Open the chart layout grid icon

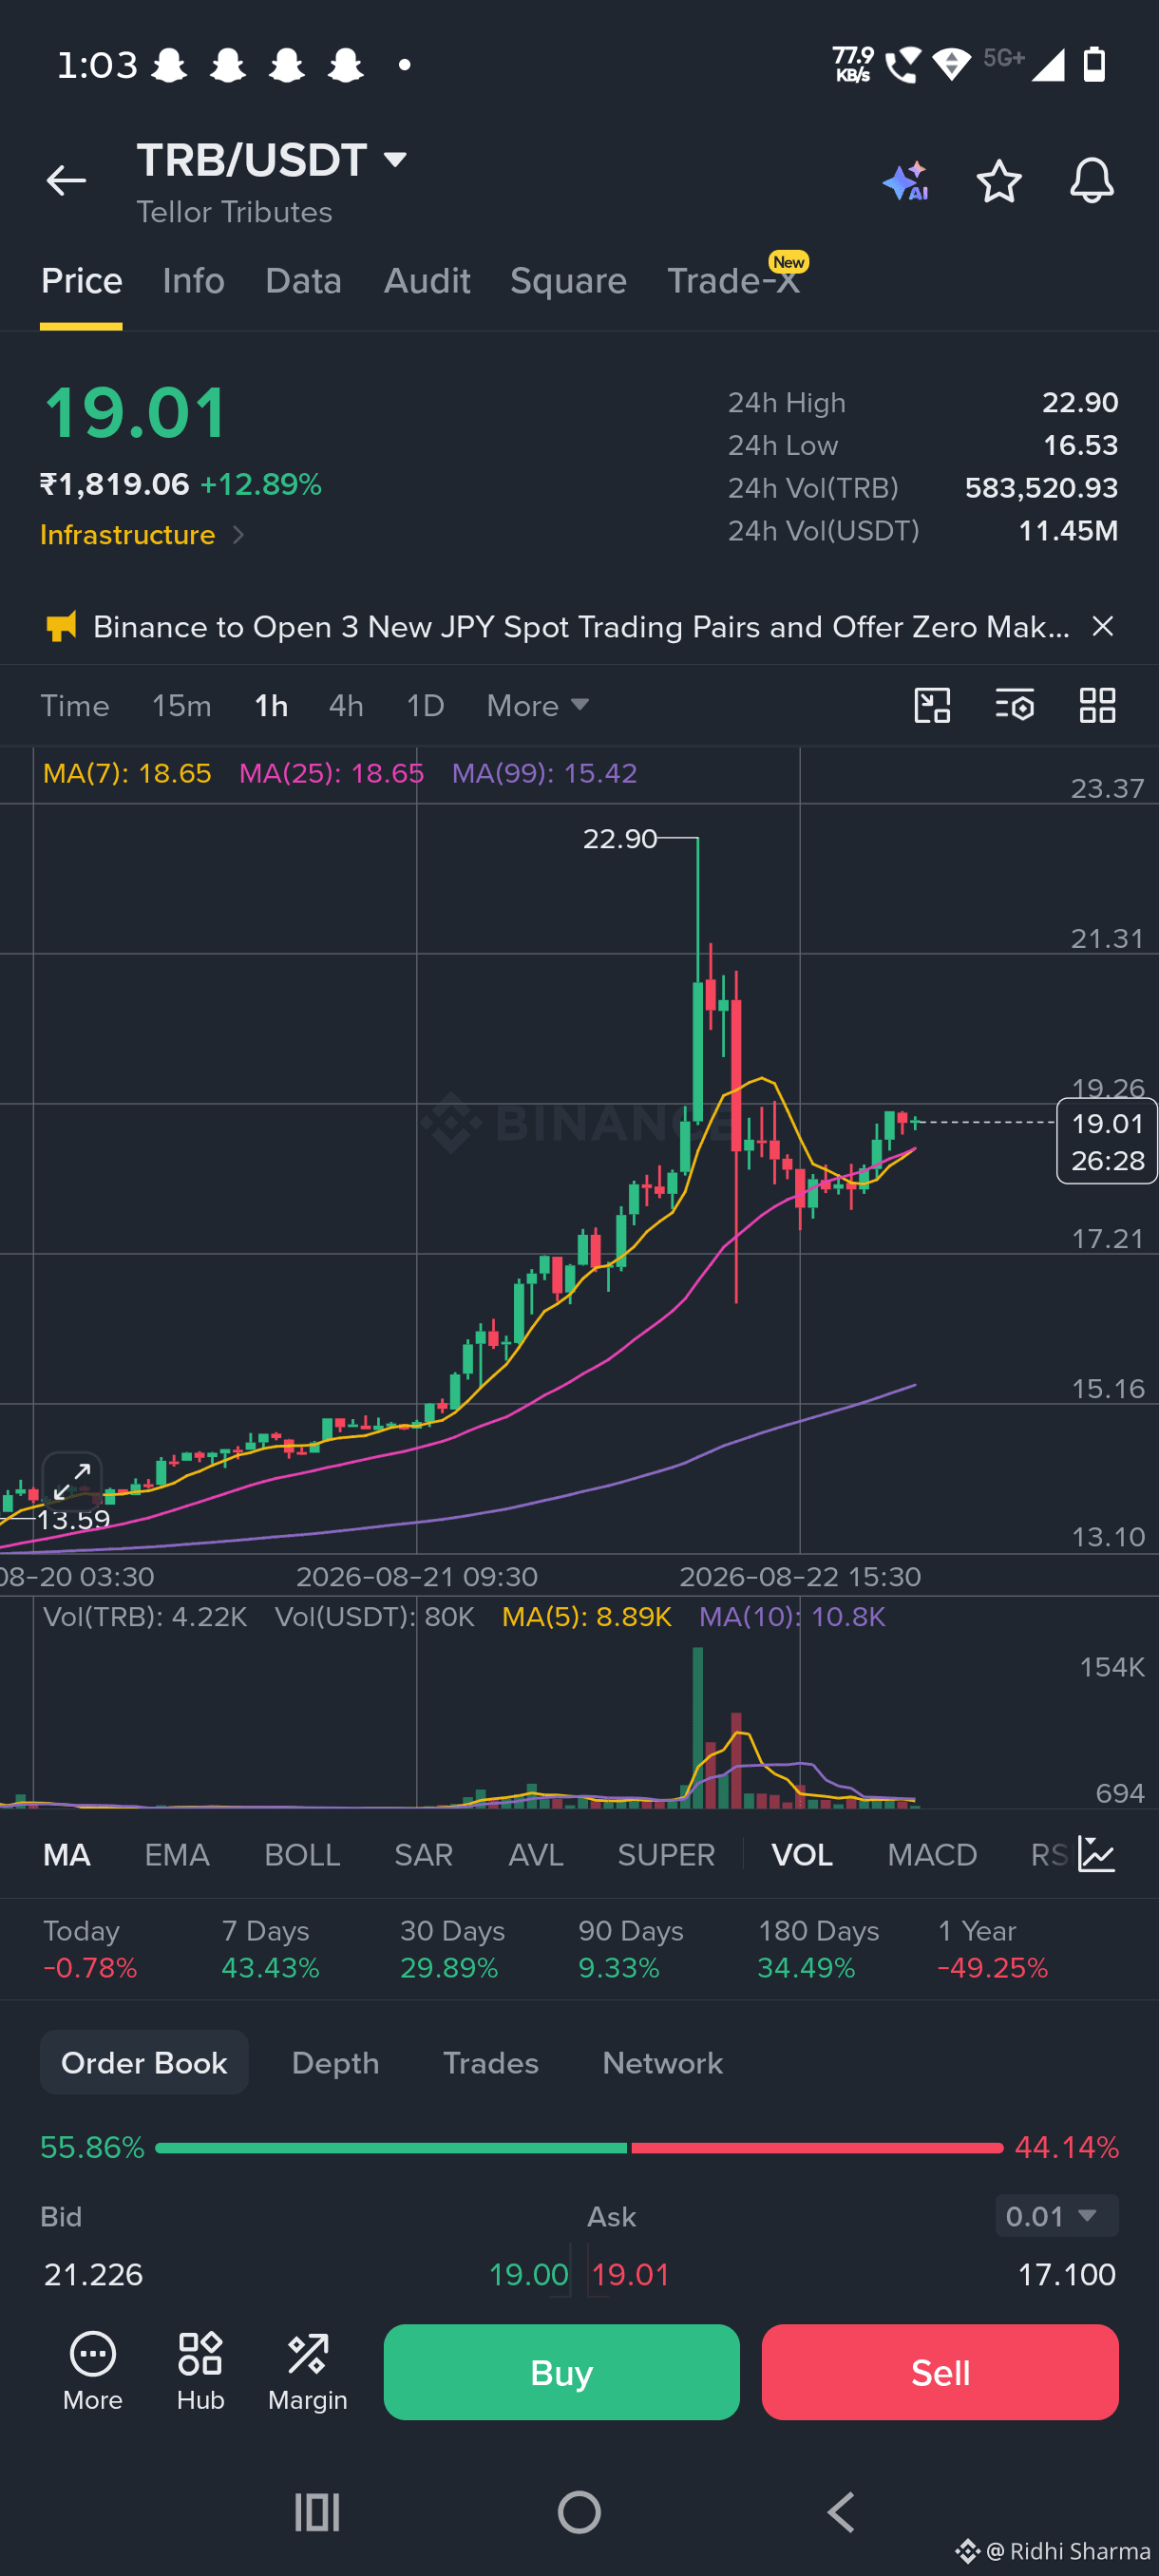pos(1097,705)
